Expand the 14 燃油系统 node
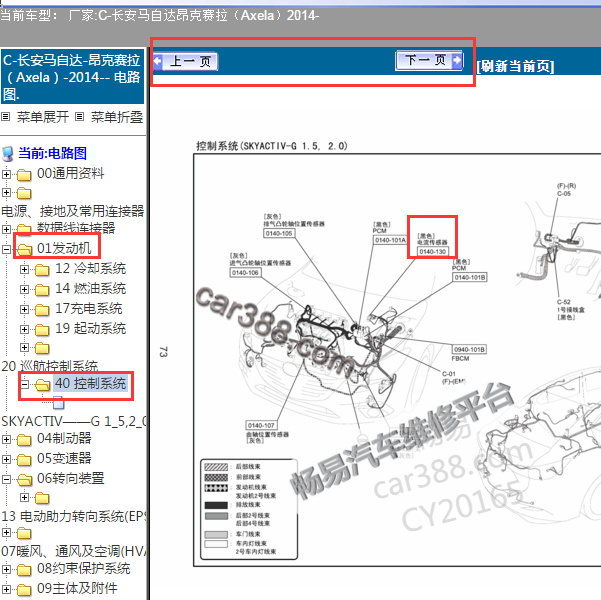 pos(25,289)
